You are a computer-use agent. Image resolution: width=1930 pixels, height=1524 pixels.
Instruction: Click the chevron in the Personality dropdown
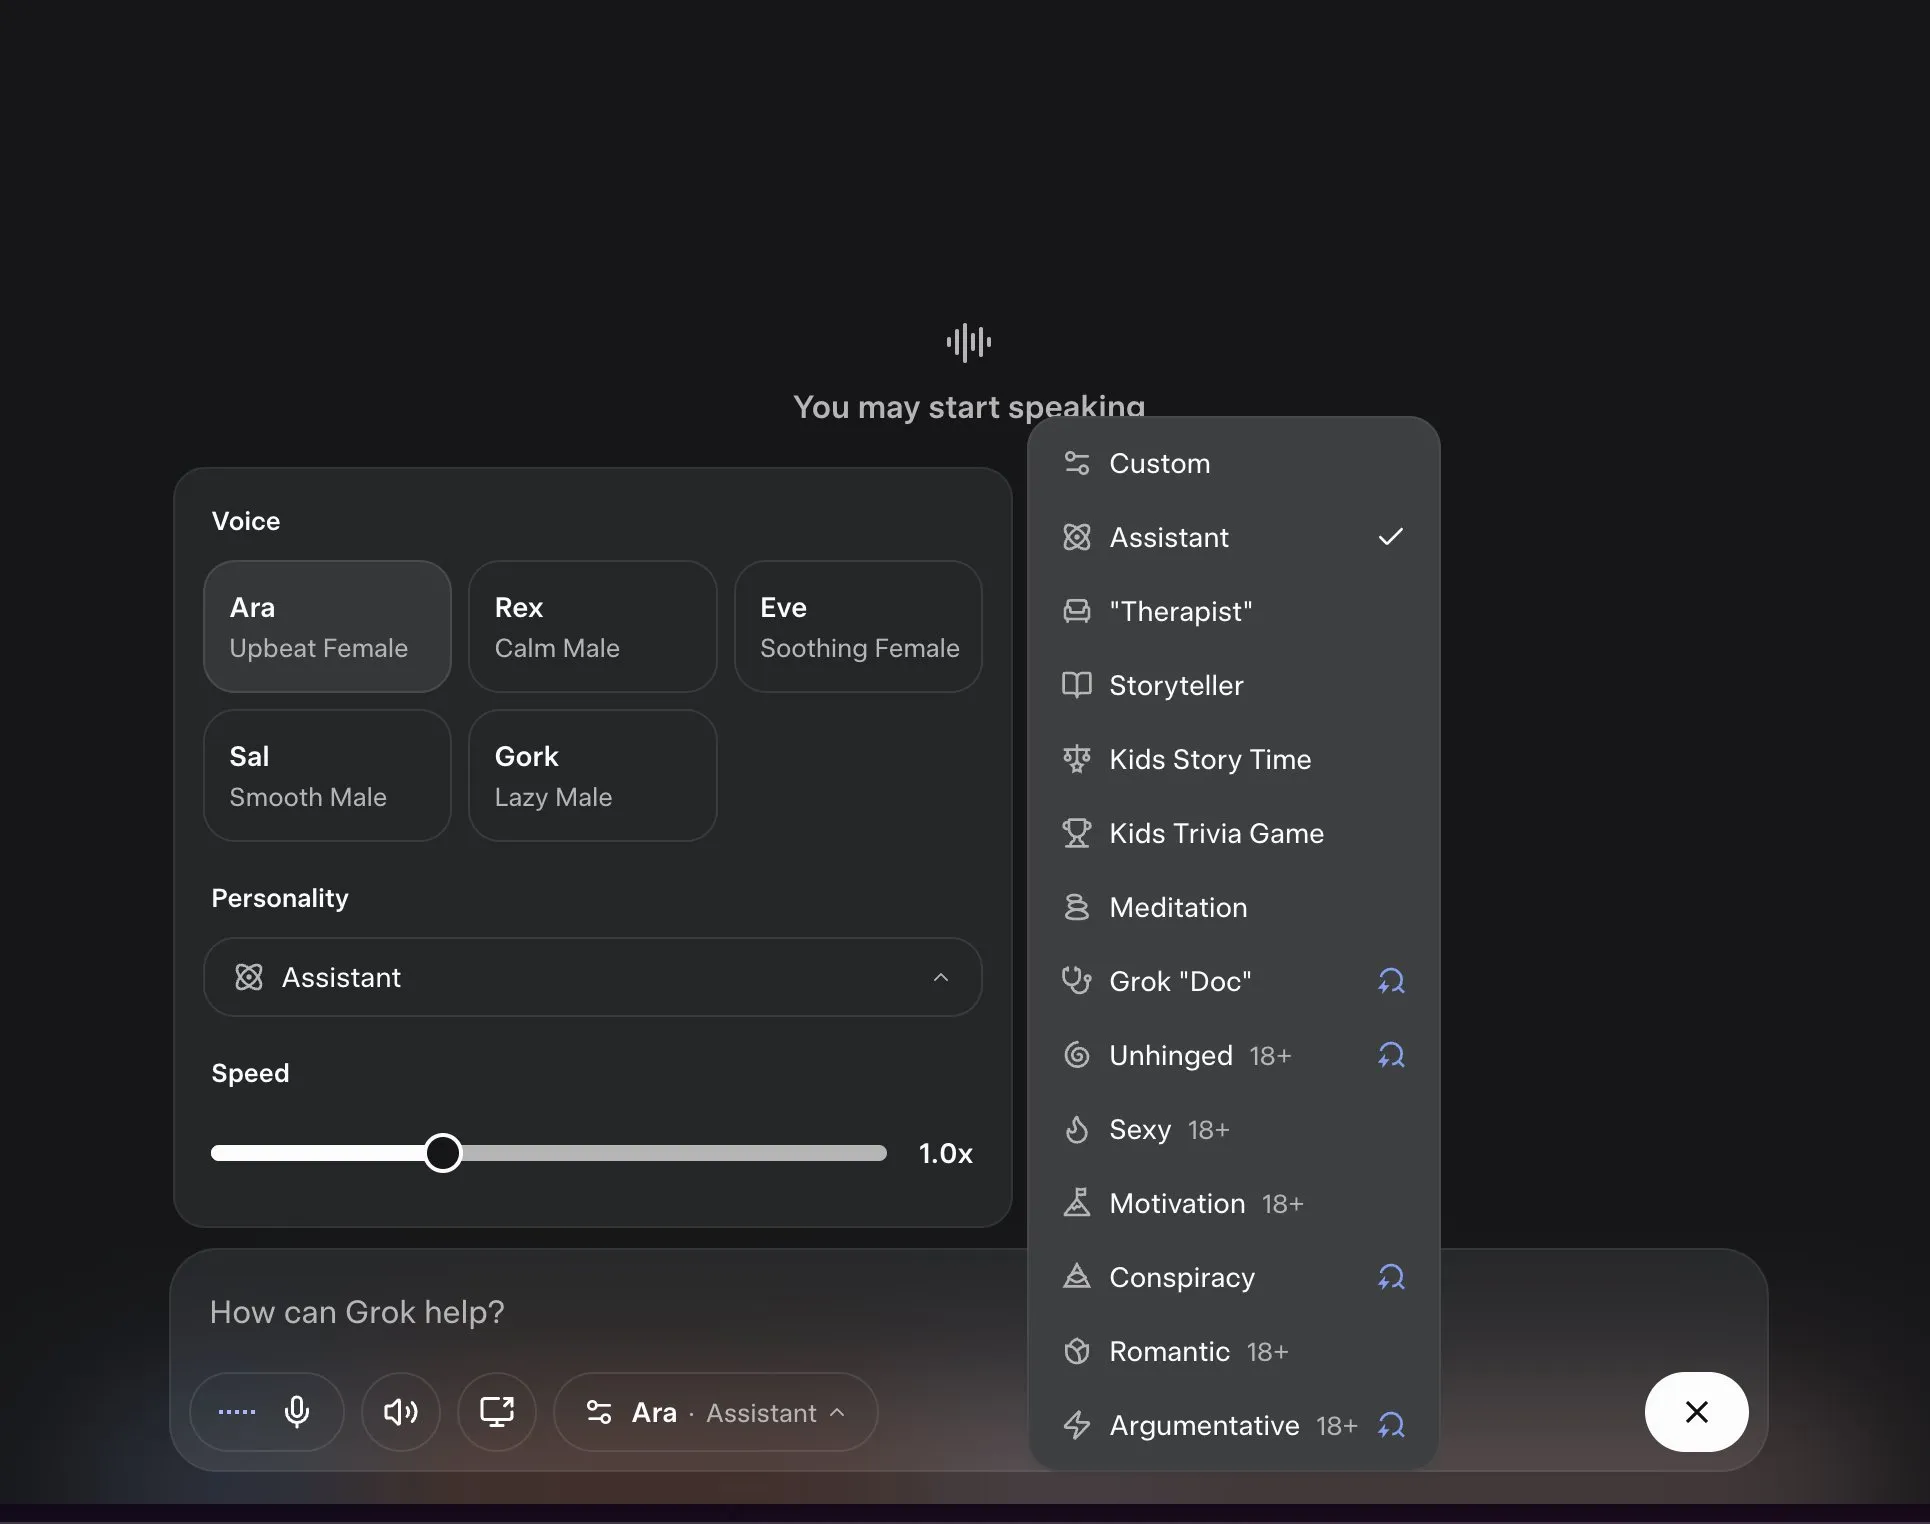[x=940, y=977]
